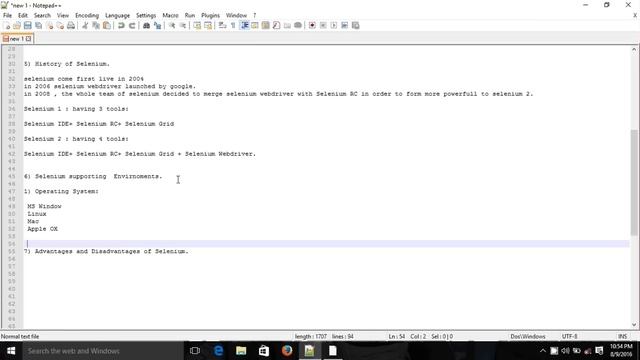Open the Search menu
The width and height of the screenshot is (640, 360).
[42, 16]
